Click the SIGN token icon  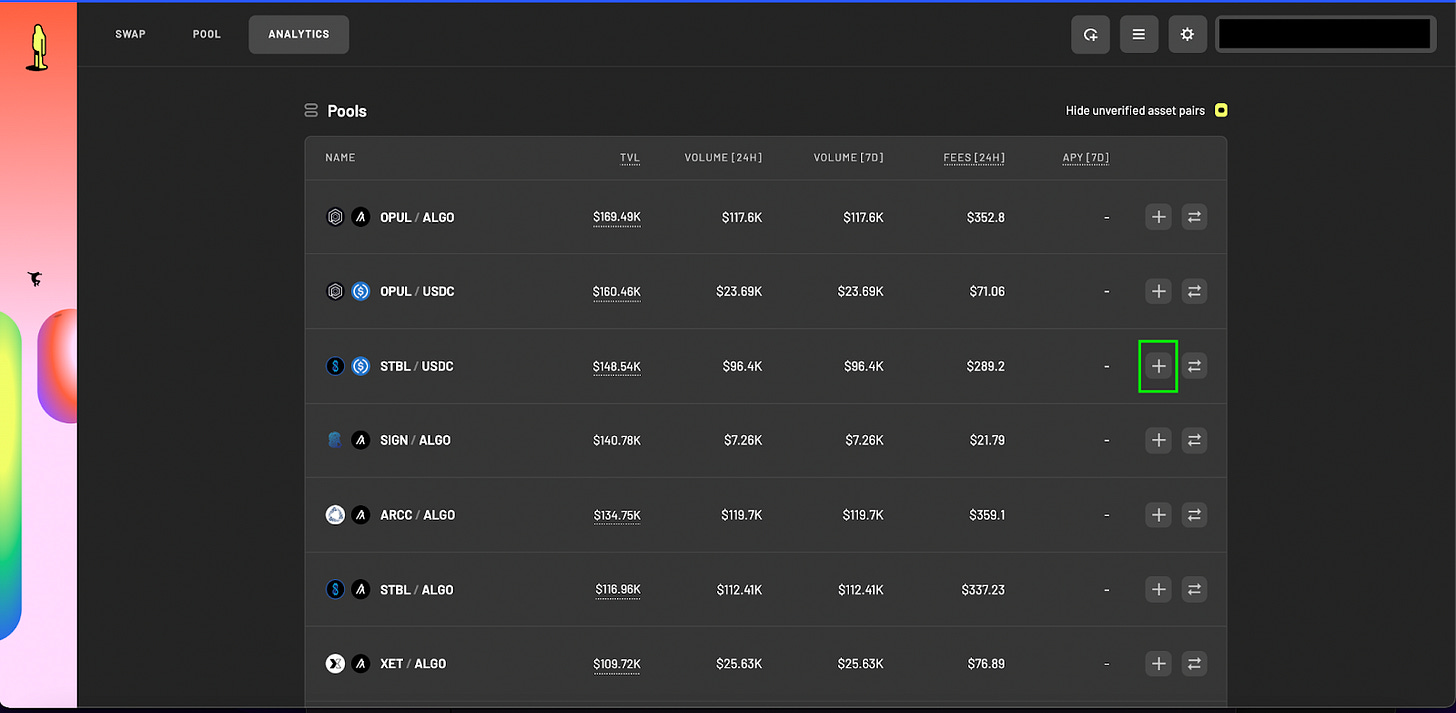tap(335, 440)
